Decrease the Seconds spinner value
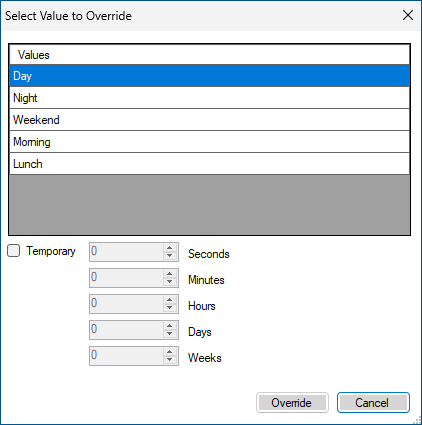Image resolution: width=422 pixels, height=425 pixels. click(170, 256)
